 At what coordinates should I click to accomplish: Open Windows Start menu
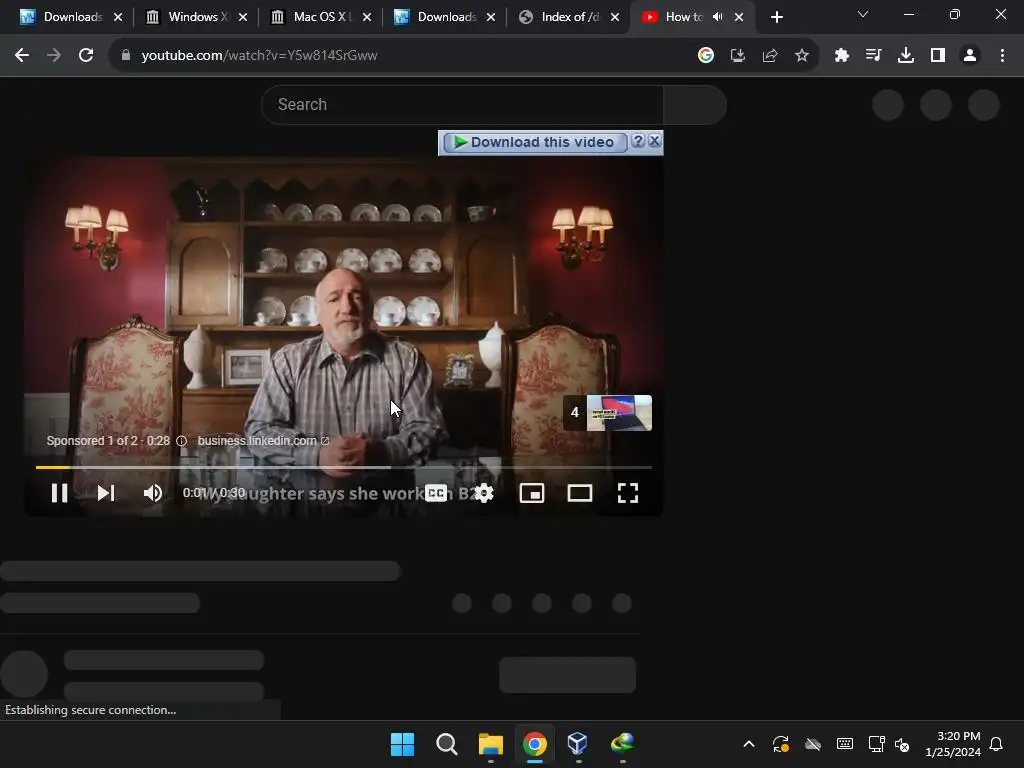402,744
